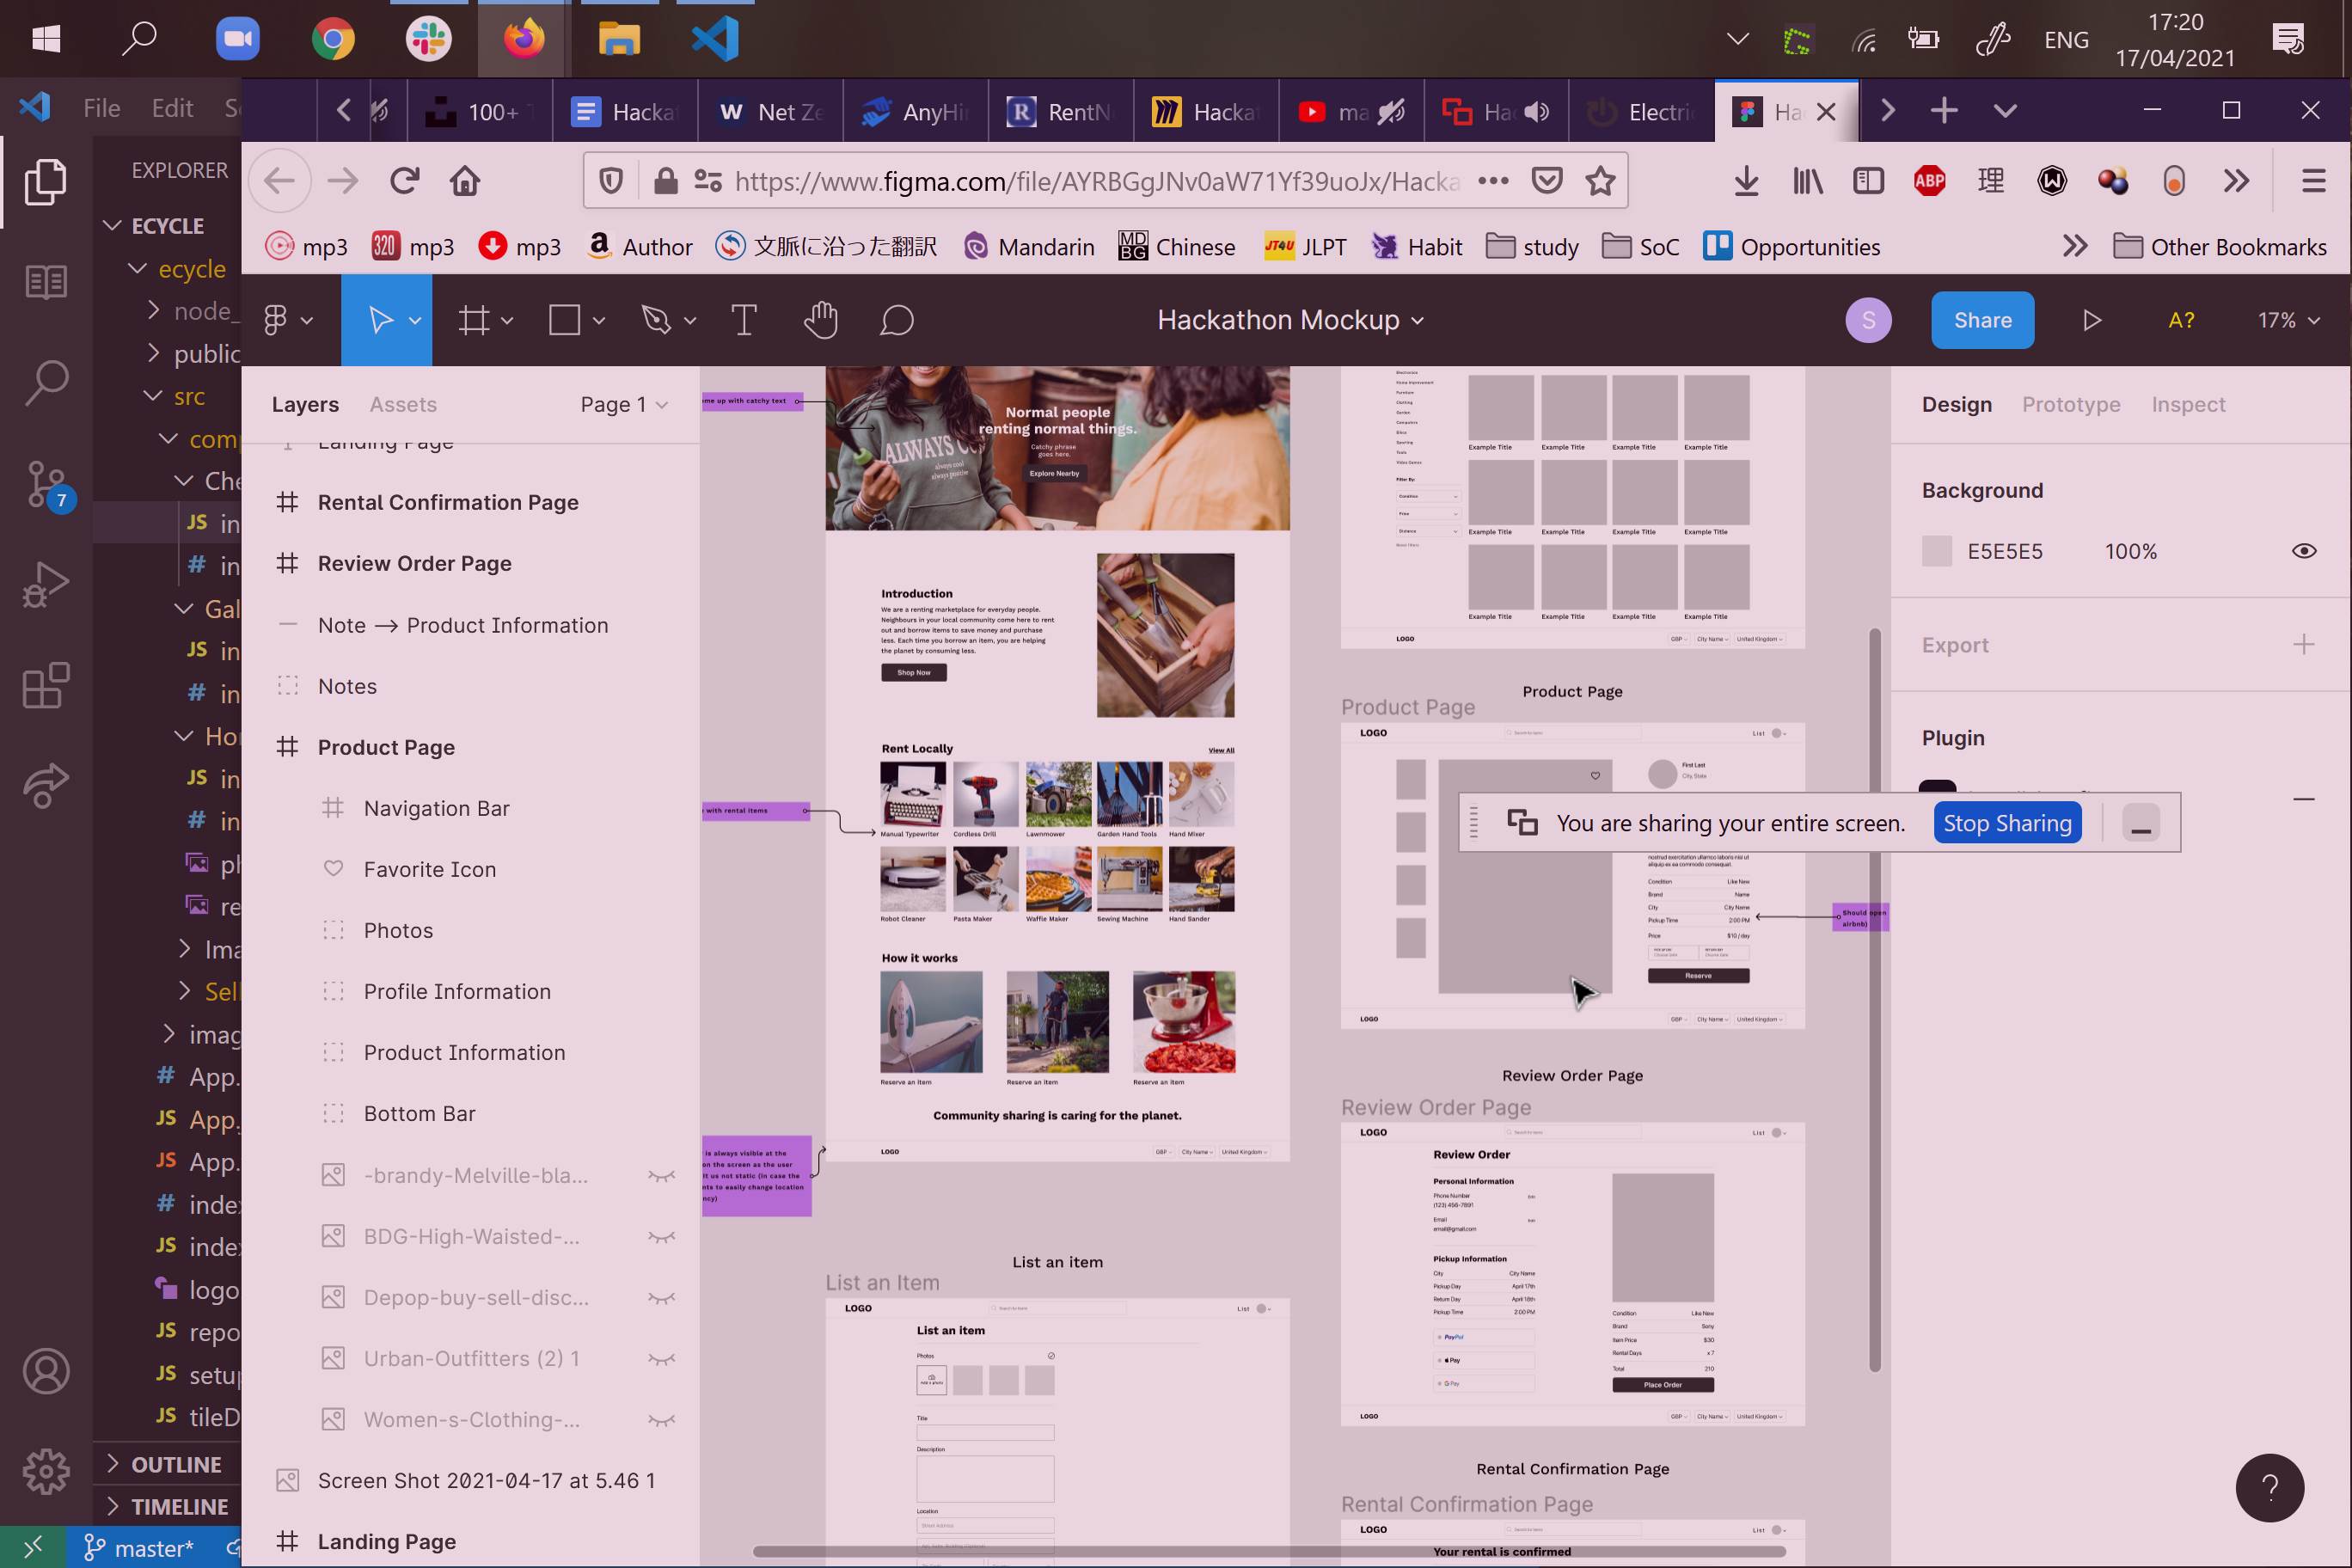The image size is (2352, 1568).
Task: Open VS Code Source Control view
Action: pyautogui.click(x=46, y=484)
